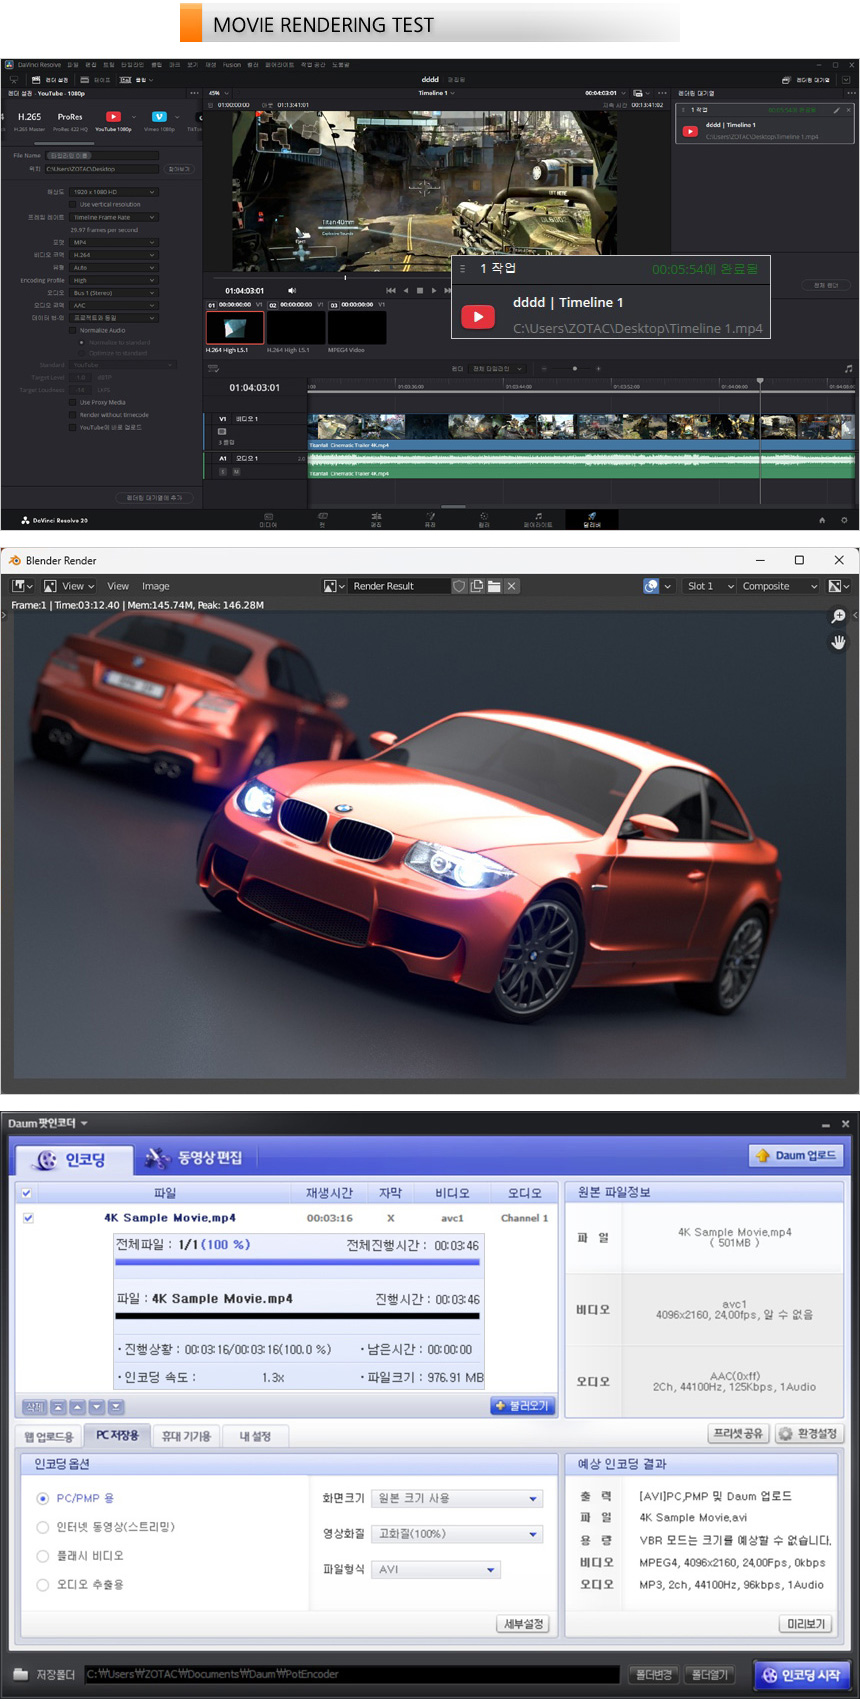Click the 불러오기 button to load files
860x1701 pixels.
point(522,1406)
